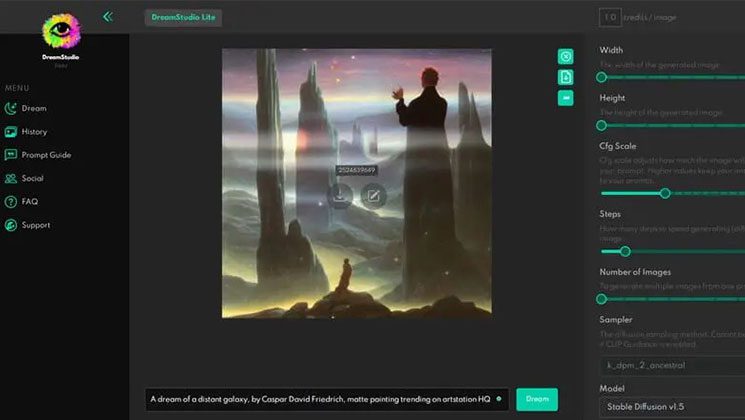Image resolution: width=745 pixels, height=420 pixels.
Task: Click the green Dream button
Action: 537,399
